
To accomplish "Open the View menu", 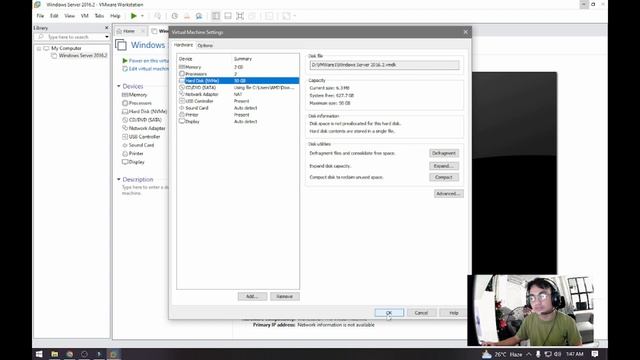I will click(69, 16).
